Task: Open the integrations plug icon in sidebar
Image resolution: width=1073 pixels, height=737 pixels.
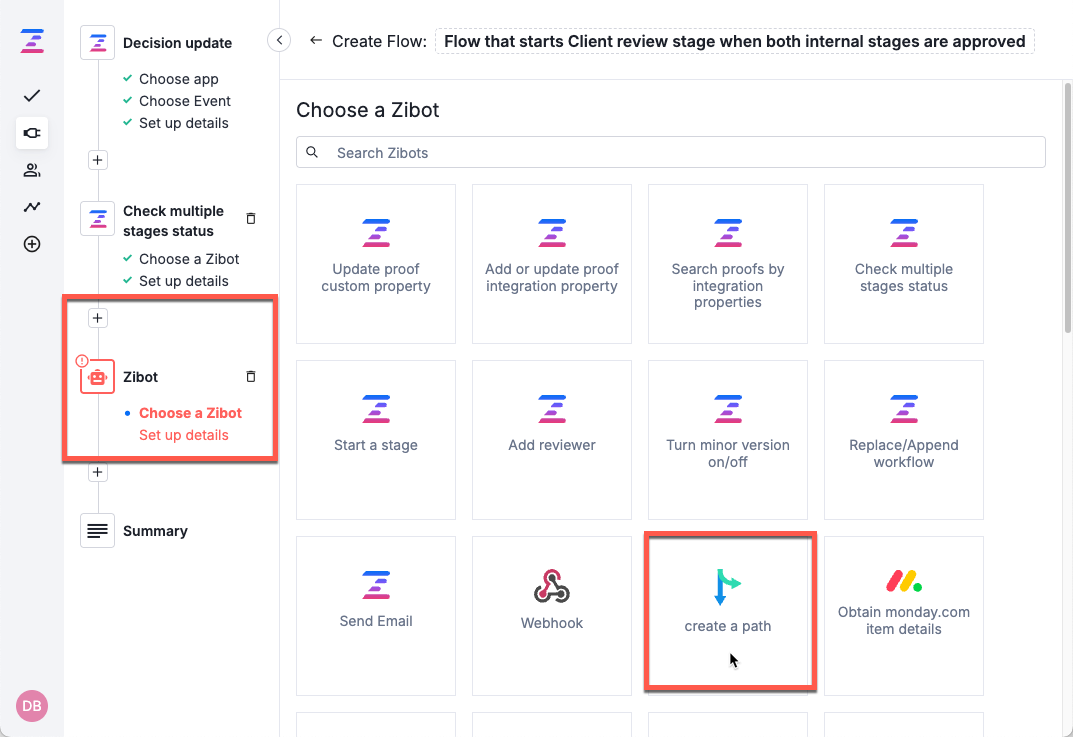Action: pyautogui.click(x=32, y=133)
